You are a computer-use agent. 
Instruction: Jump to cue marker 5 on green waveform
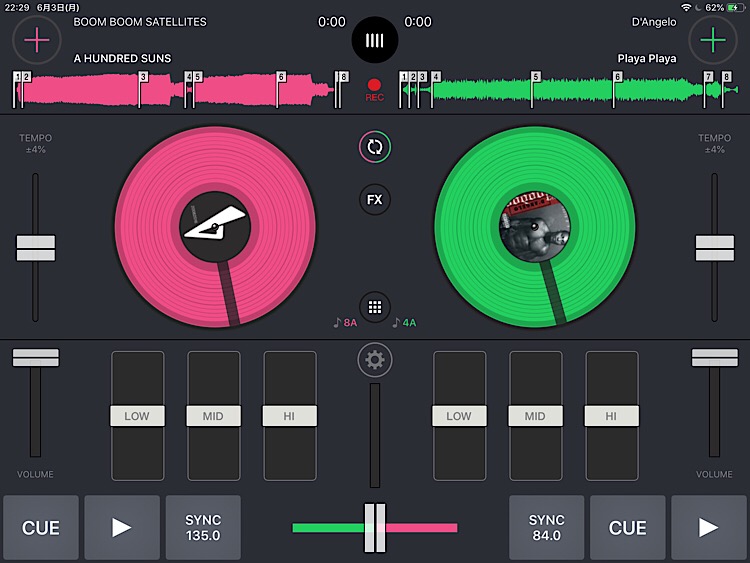pos(536,77)
